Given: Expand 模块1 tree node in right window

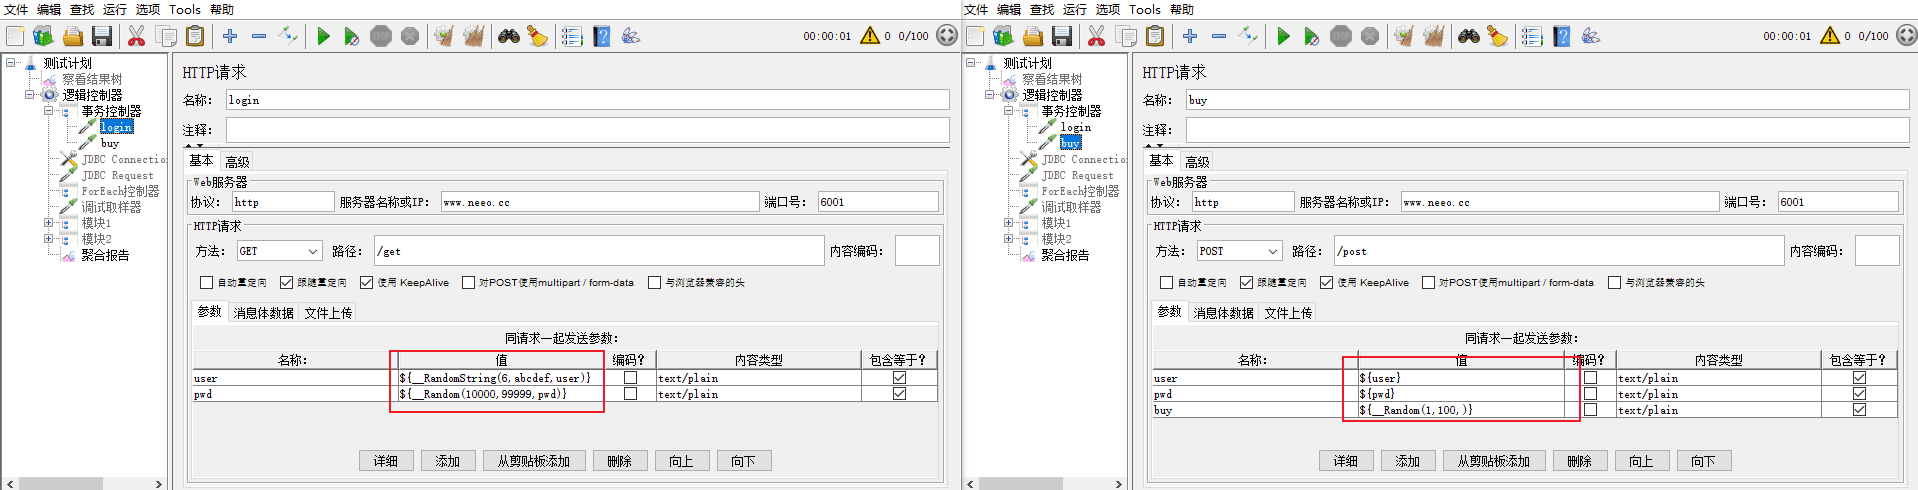Looking at the screenshot, I should (1009, 223).
